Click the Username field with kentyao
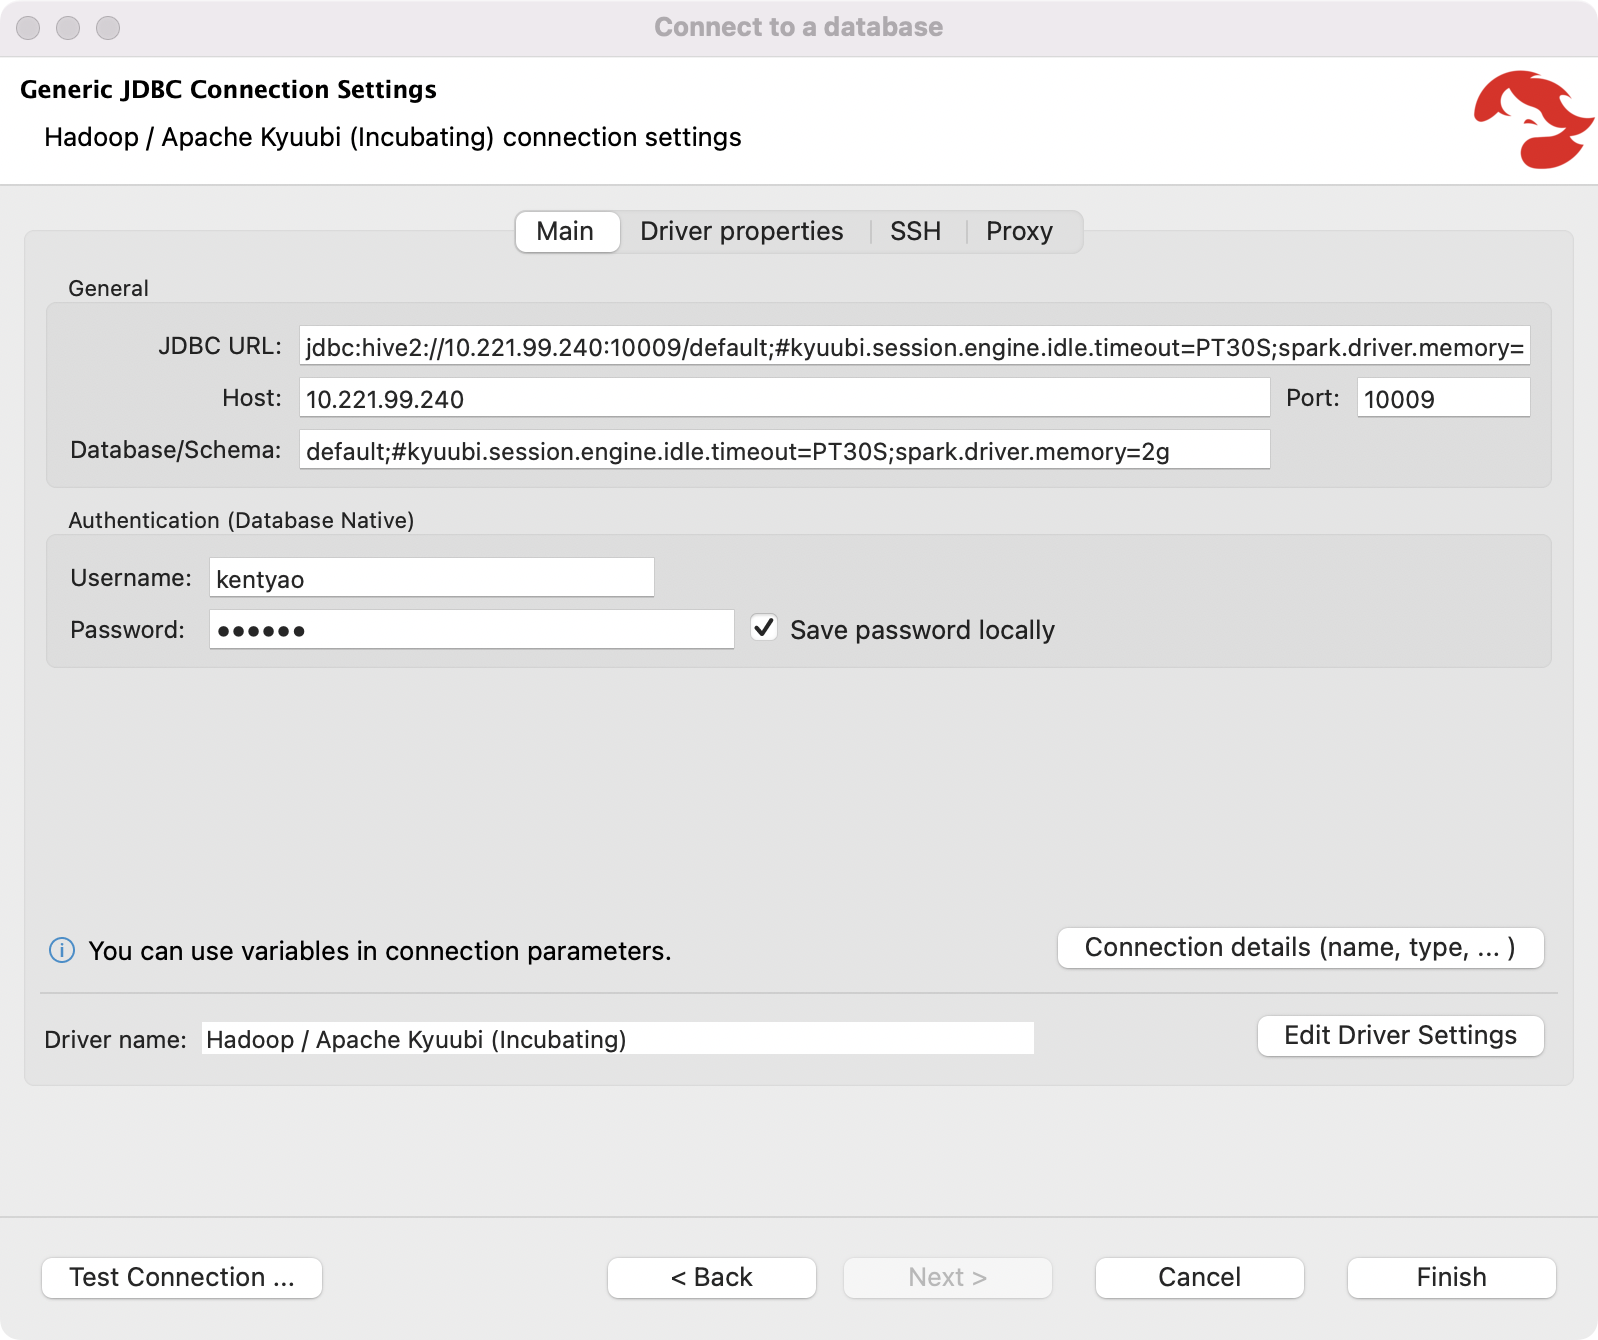Screen dimensions: 1598x1340 (x=431, y=578)
